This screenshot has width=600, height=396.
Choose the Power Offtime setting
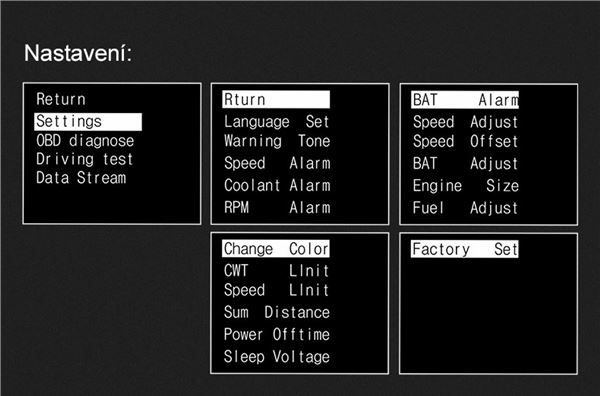277,334
